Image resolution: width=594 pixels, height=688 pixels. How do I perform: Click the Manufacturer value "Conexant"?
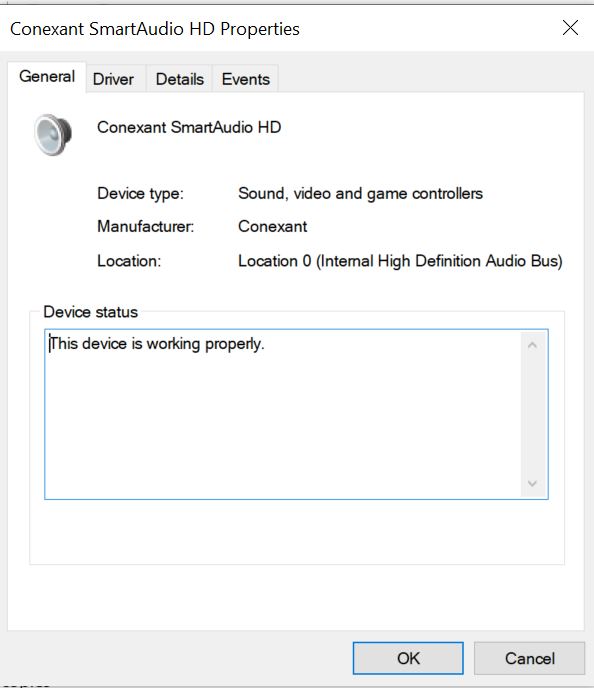(272, 226)
